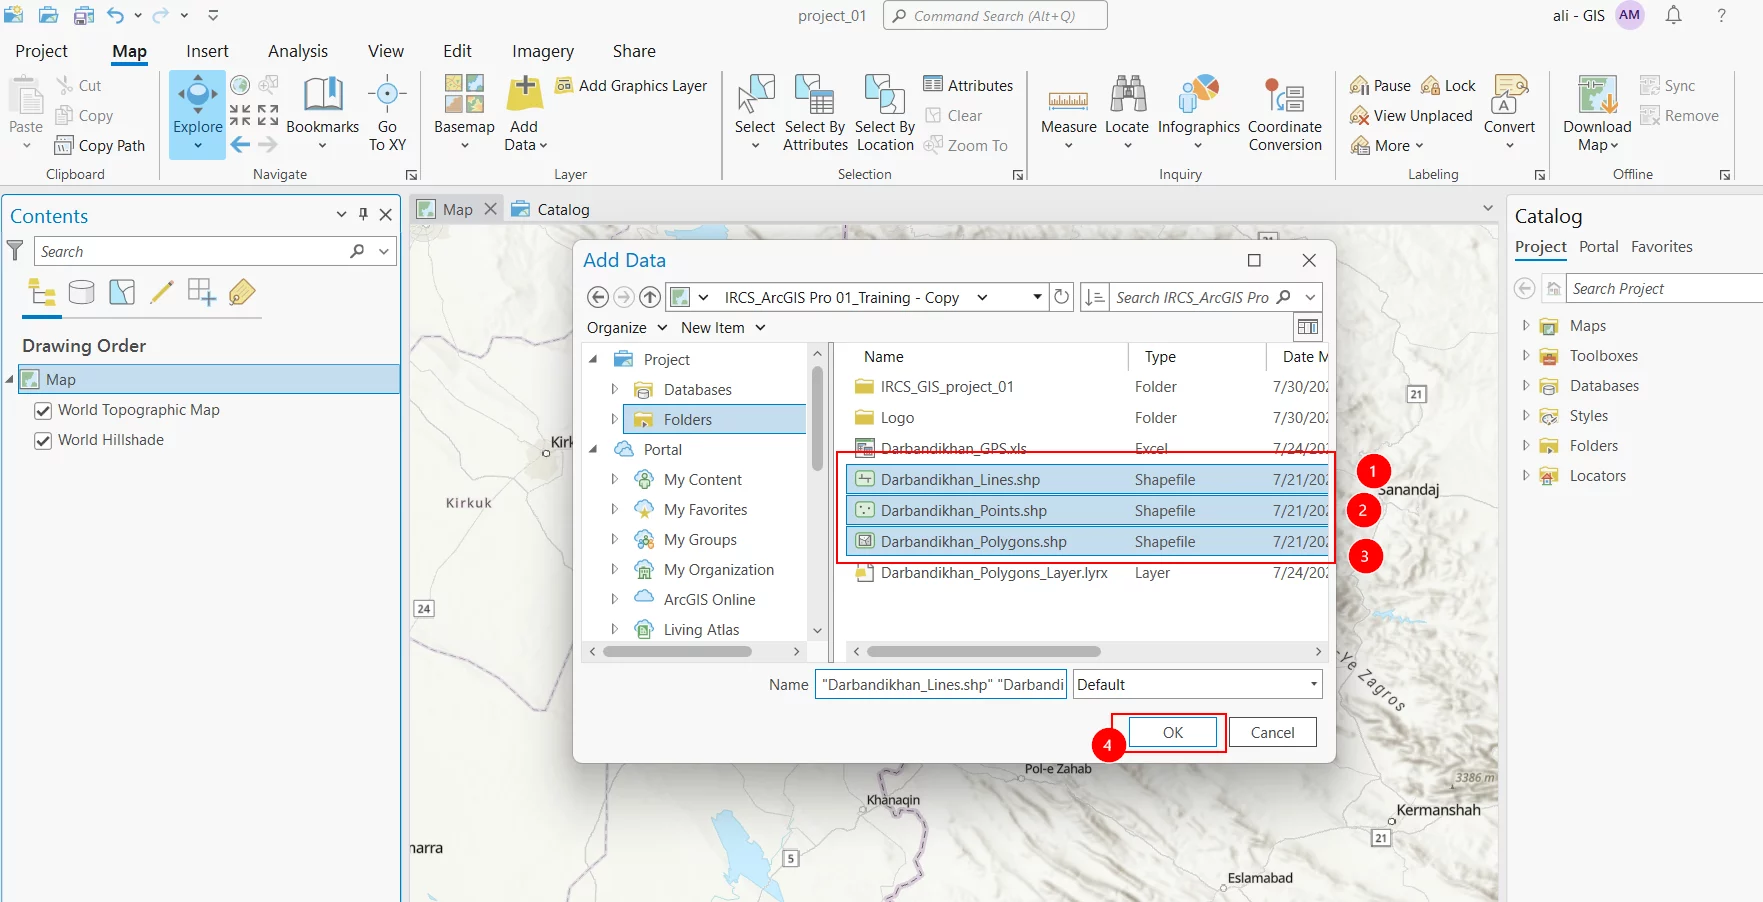Open the Basemap gallery icon

(x=464, y=94)
